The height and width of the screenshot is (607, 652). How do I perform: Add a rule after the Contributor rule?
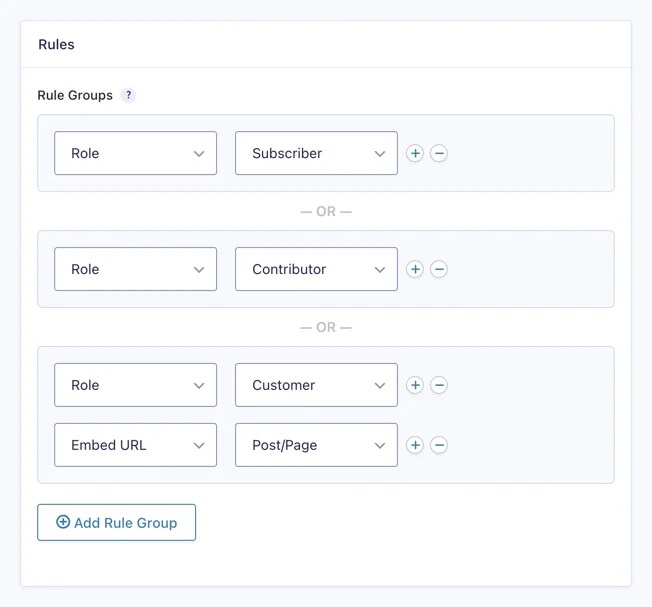point(415,269)
